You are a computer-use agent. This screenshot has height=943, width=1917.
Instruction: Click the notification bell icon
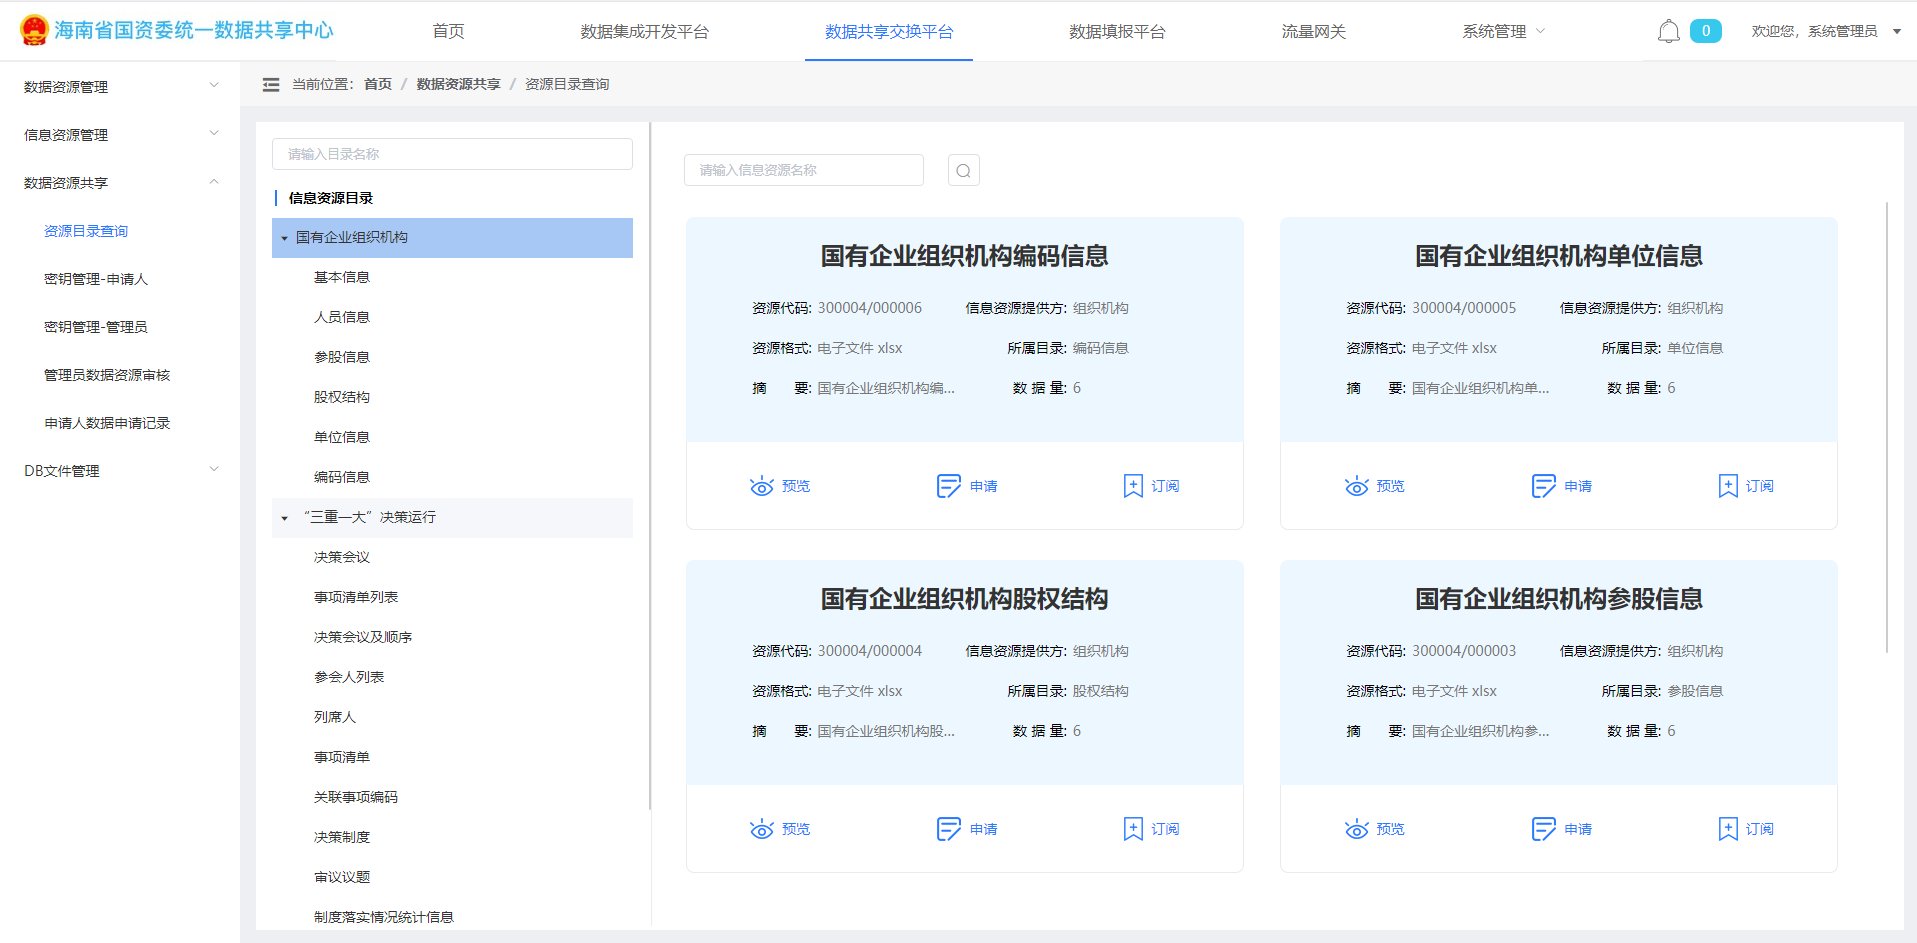click(x=1668, y=32)
